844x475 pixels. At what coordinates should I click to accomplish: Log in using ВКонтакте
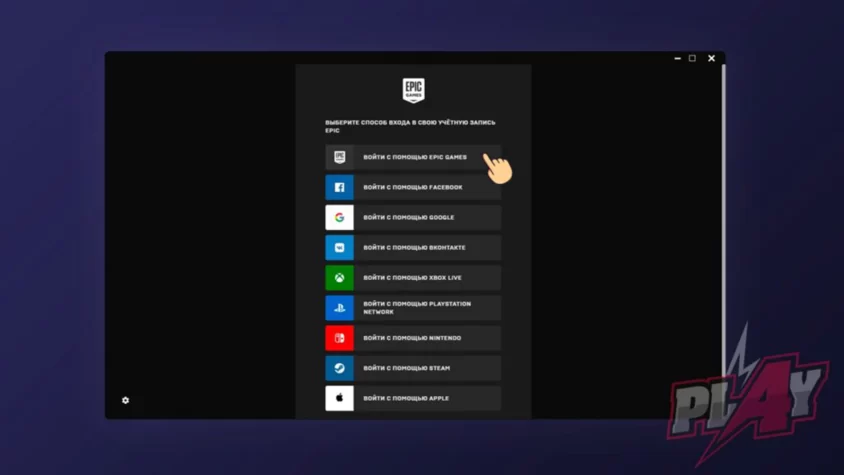point(413,248)
